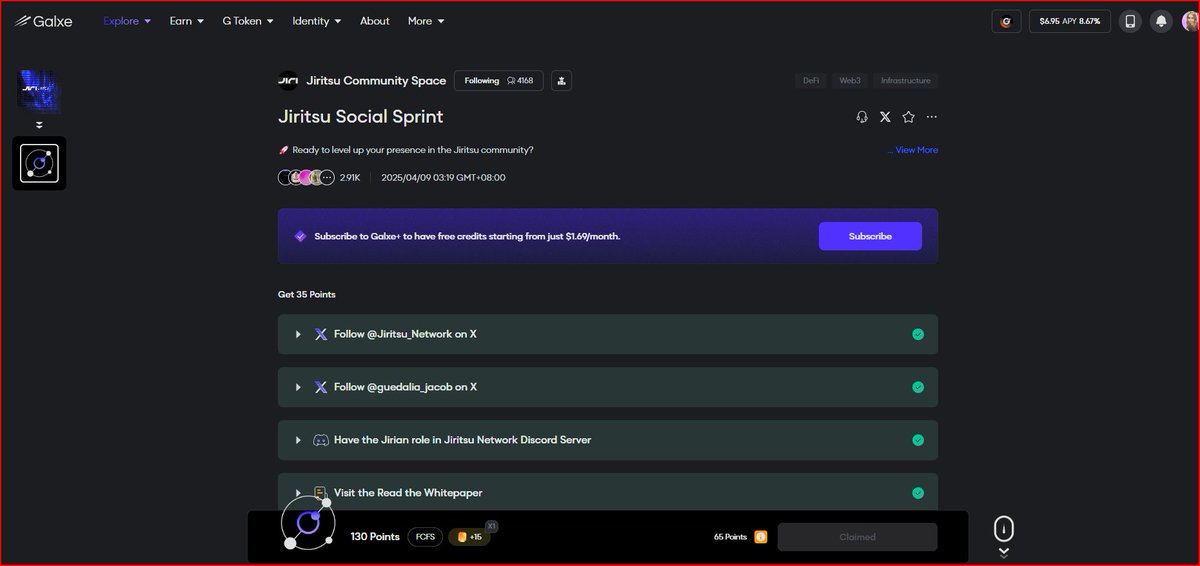Click the Galxe logo
The height and width of the screenshot is (566, 1200).
point(44,21)
